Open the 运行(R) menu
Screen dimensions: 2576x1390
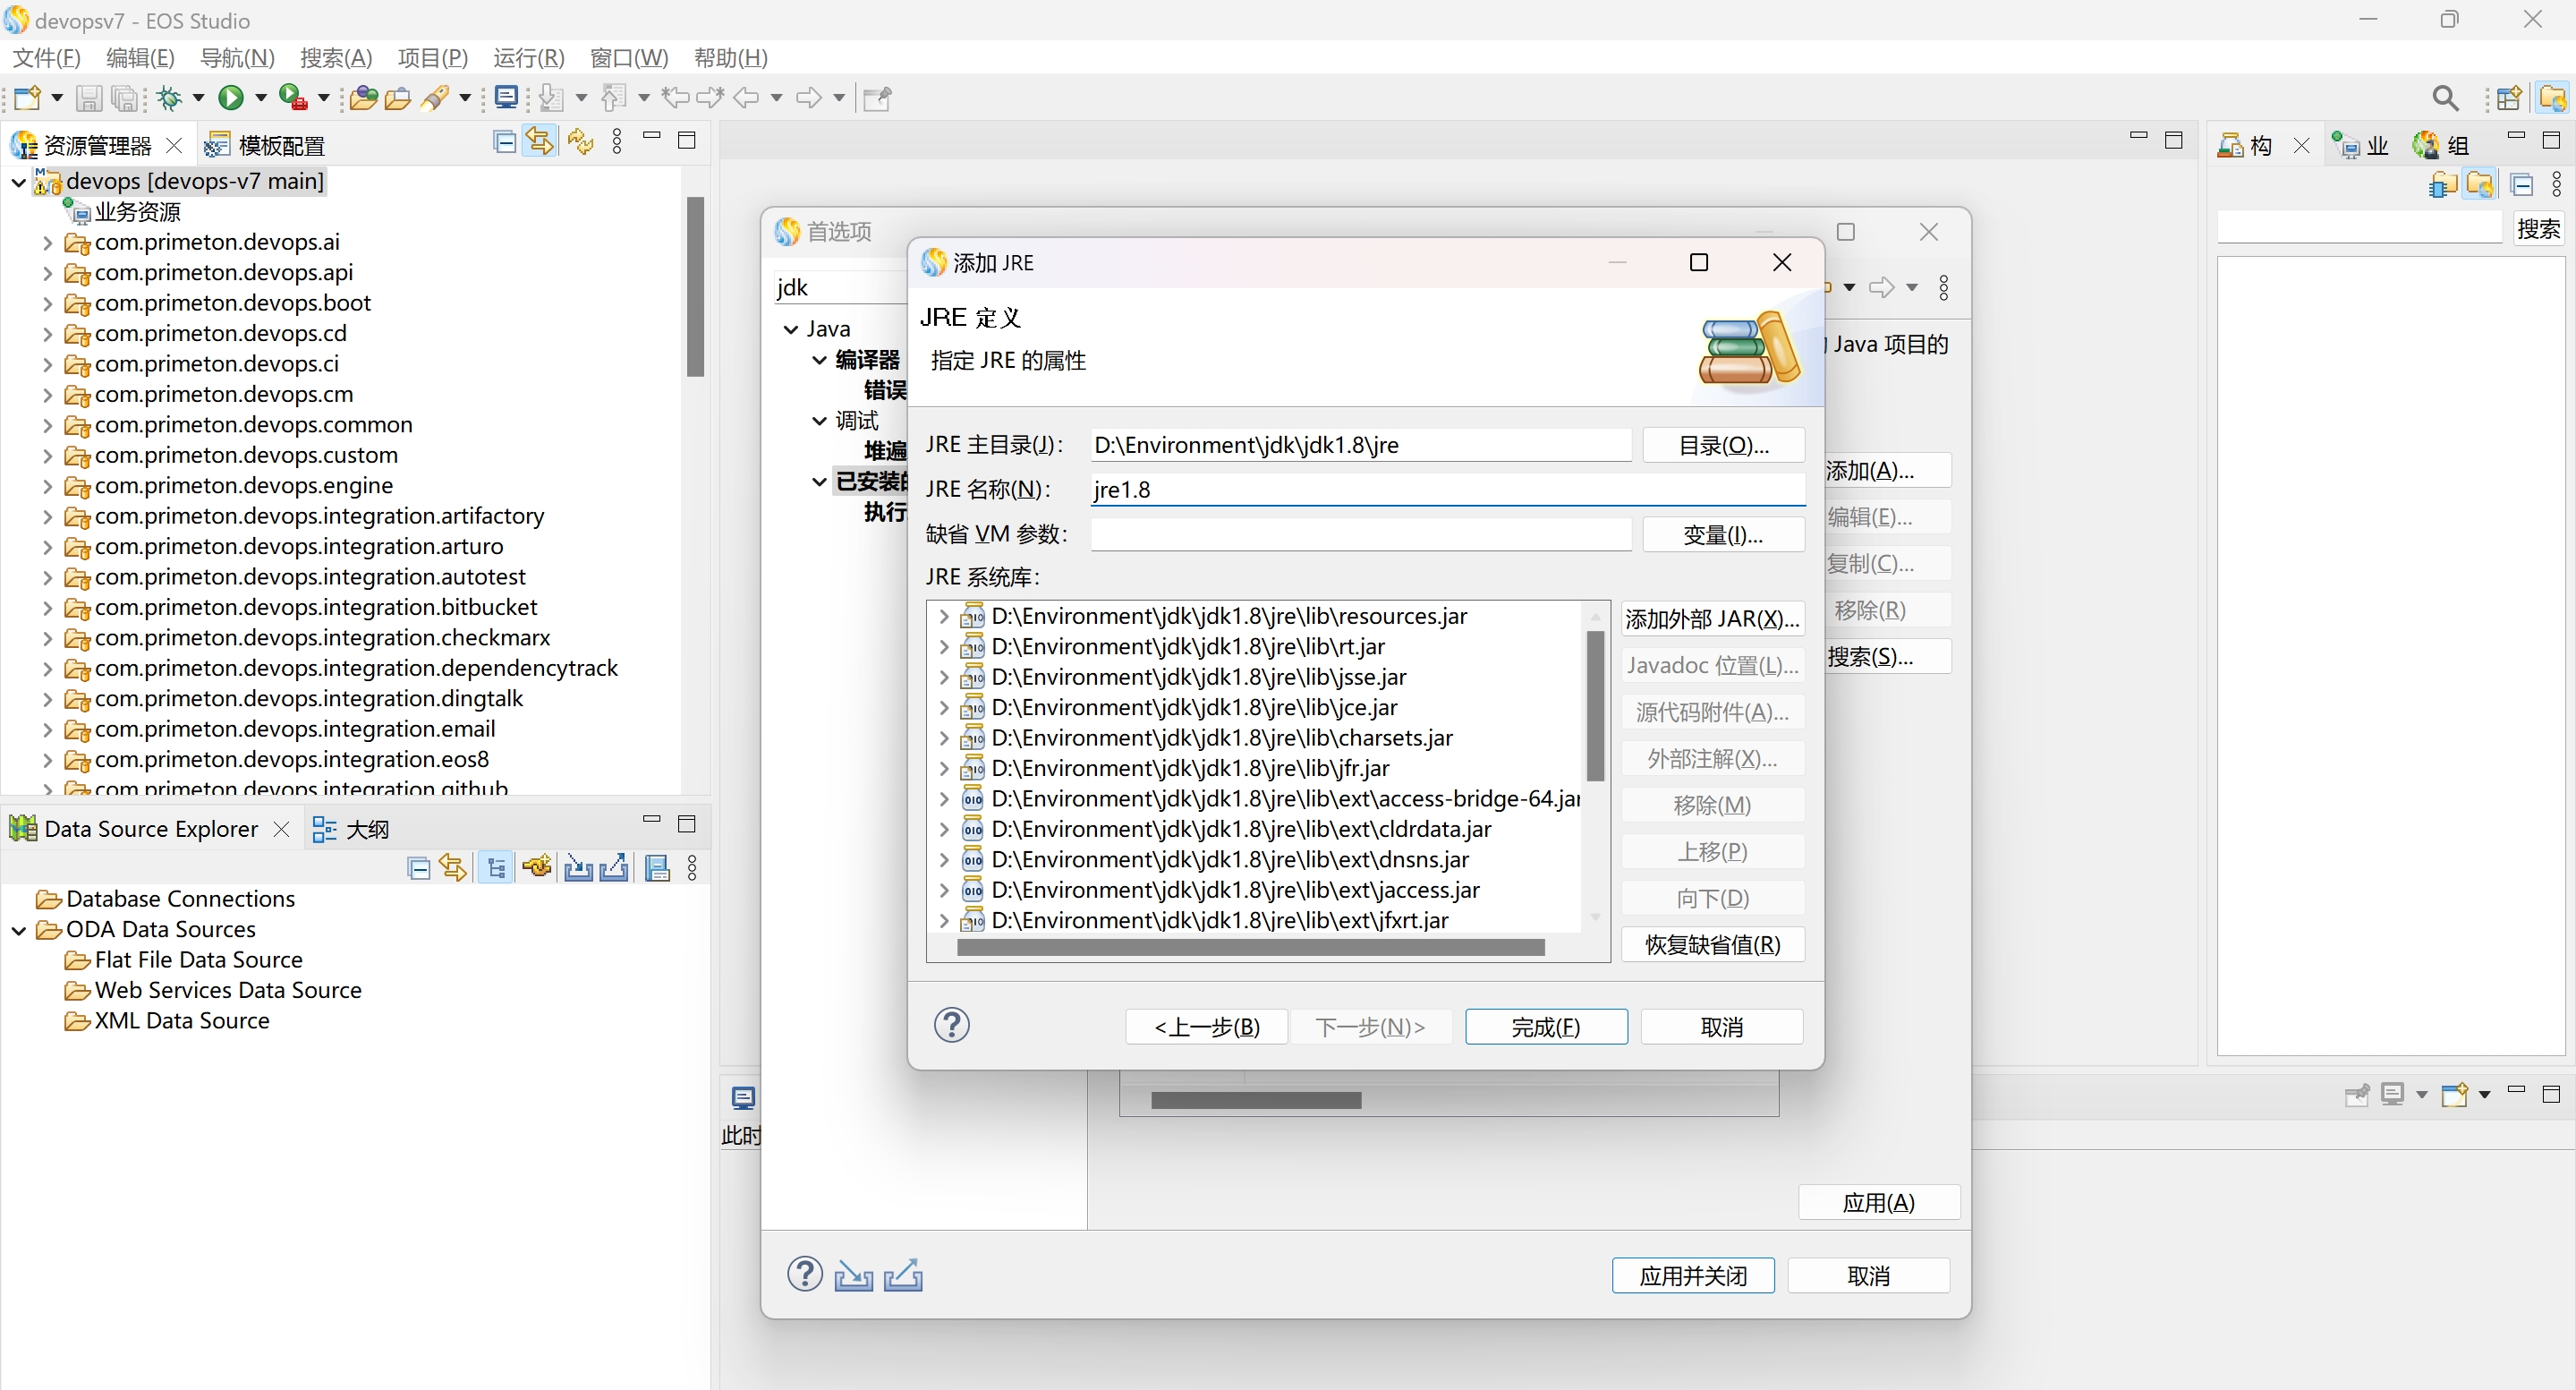(528, 58)
